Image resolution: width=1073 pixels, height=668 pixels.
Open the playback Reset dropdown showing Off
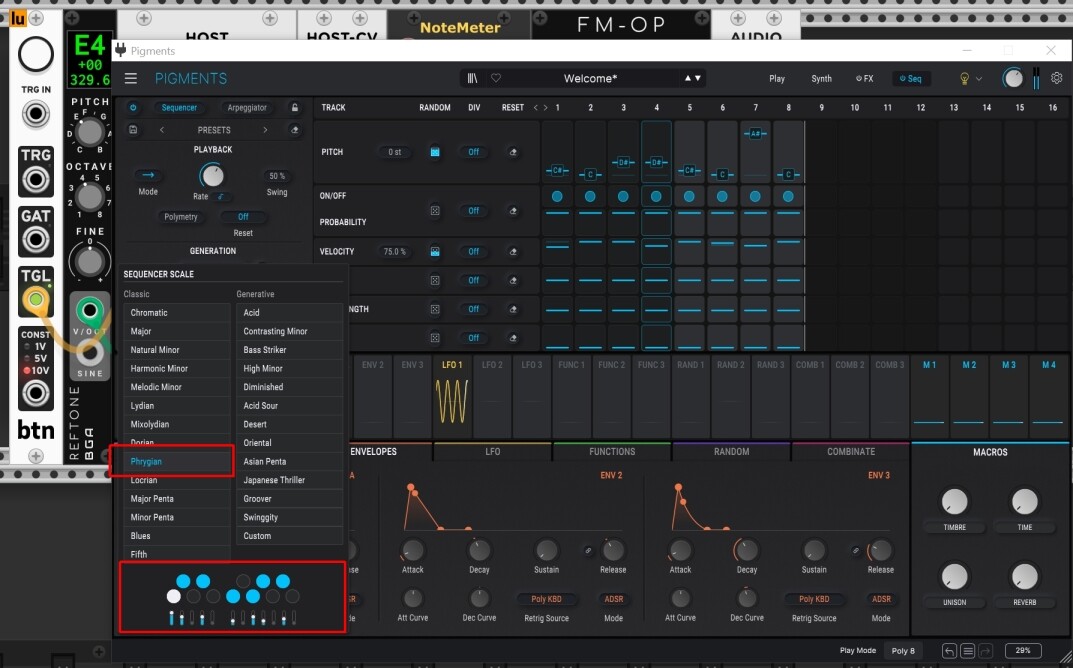(x=243, y=217)
